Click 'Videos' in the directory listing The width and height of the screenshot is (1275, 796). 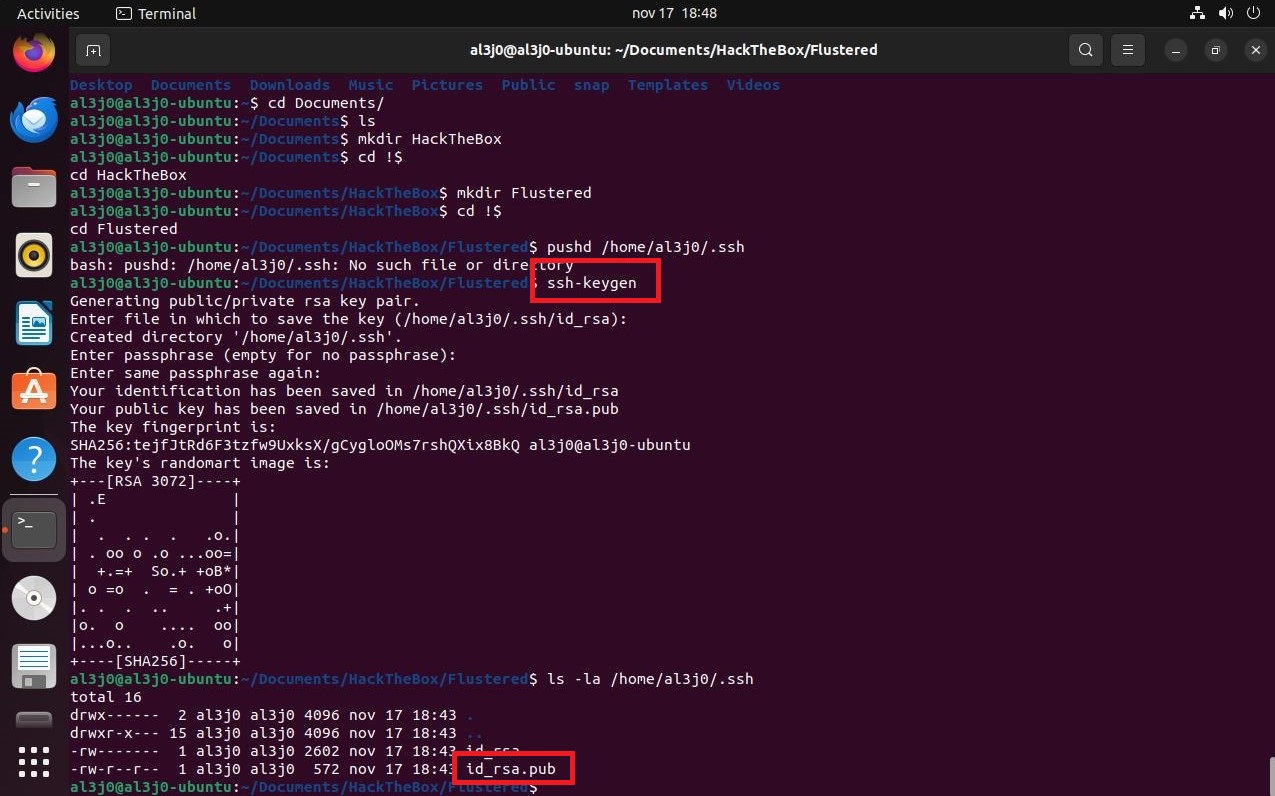coord(753,85)
